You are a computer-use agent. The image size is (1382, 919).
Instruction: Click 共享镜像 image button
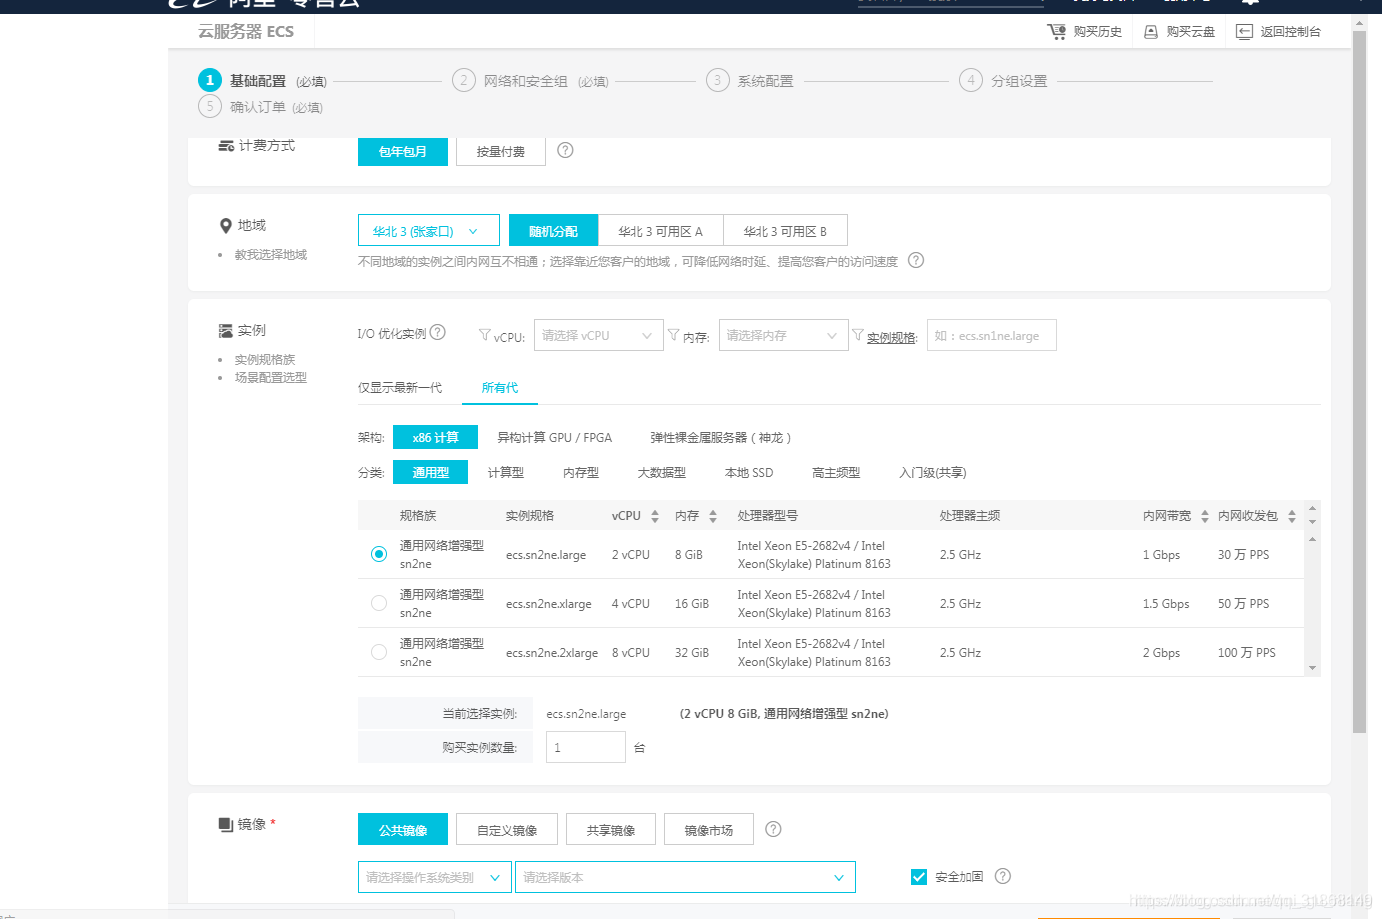tap(611, 829)
